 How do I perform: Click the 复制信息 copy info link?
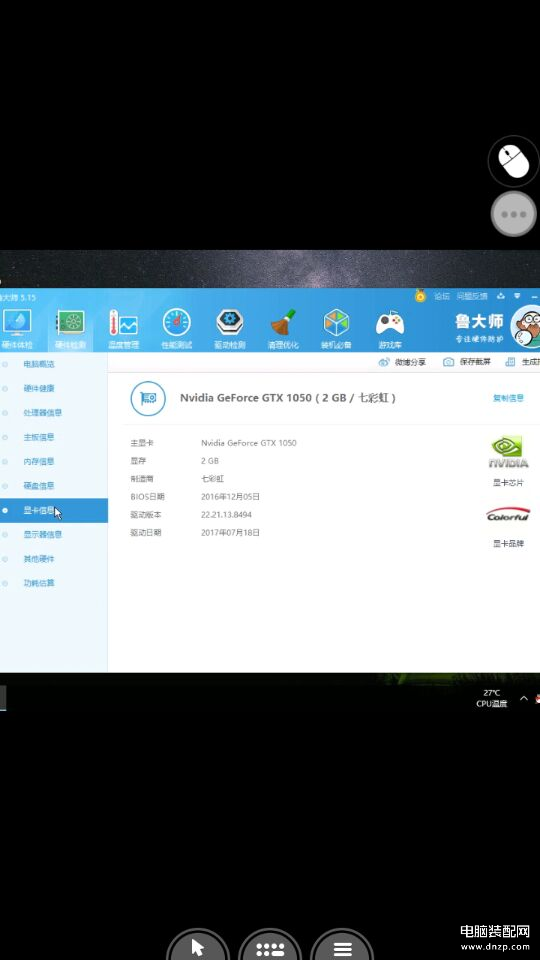[508, 398]
